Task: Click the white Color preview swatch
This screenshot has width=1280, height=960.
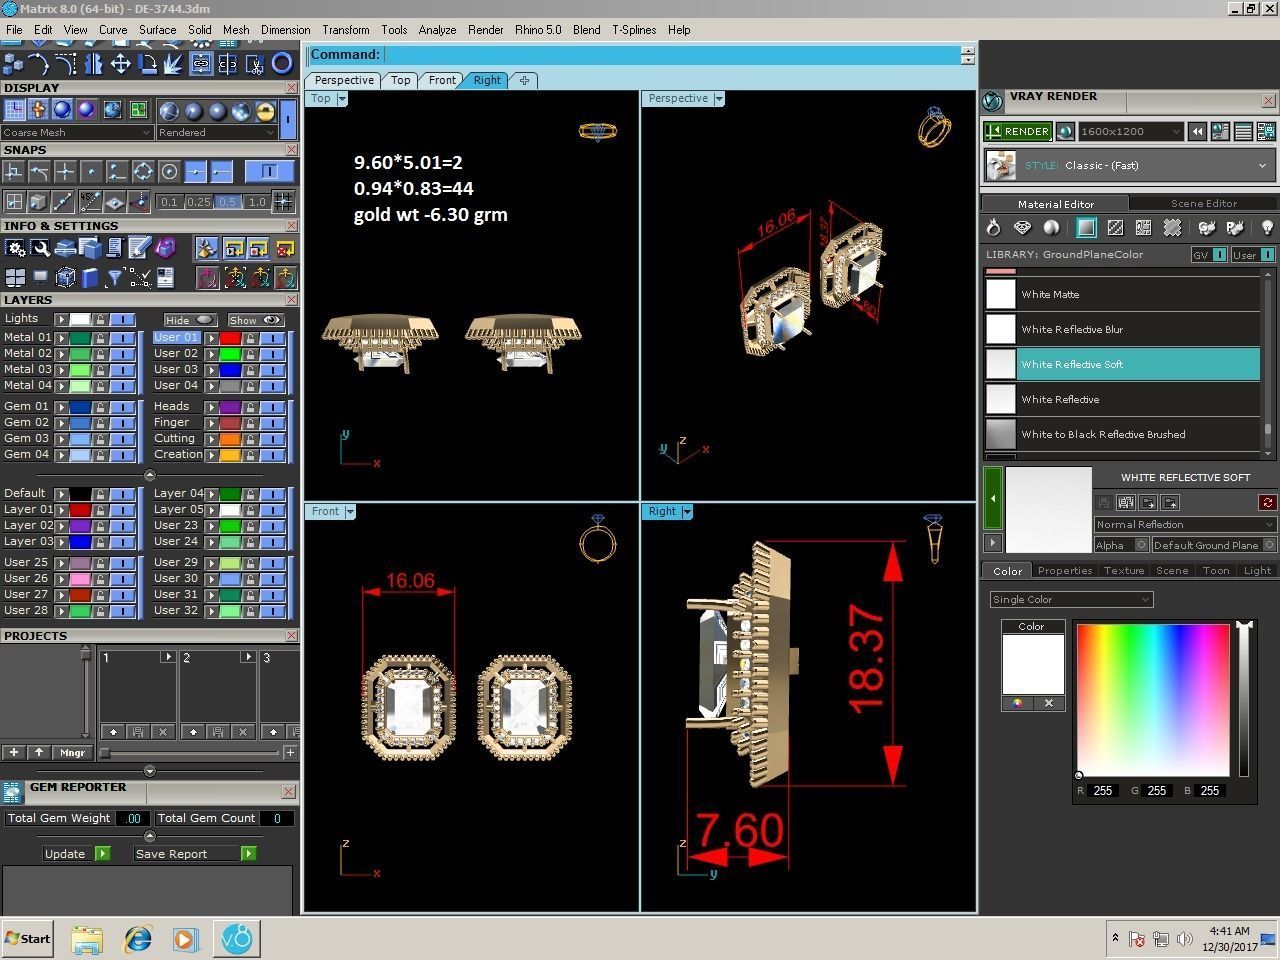Action: click(x=1033, y=664)
